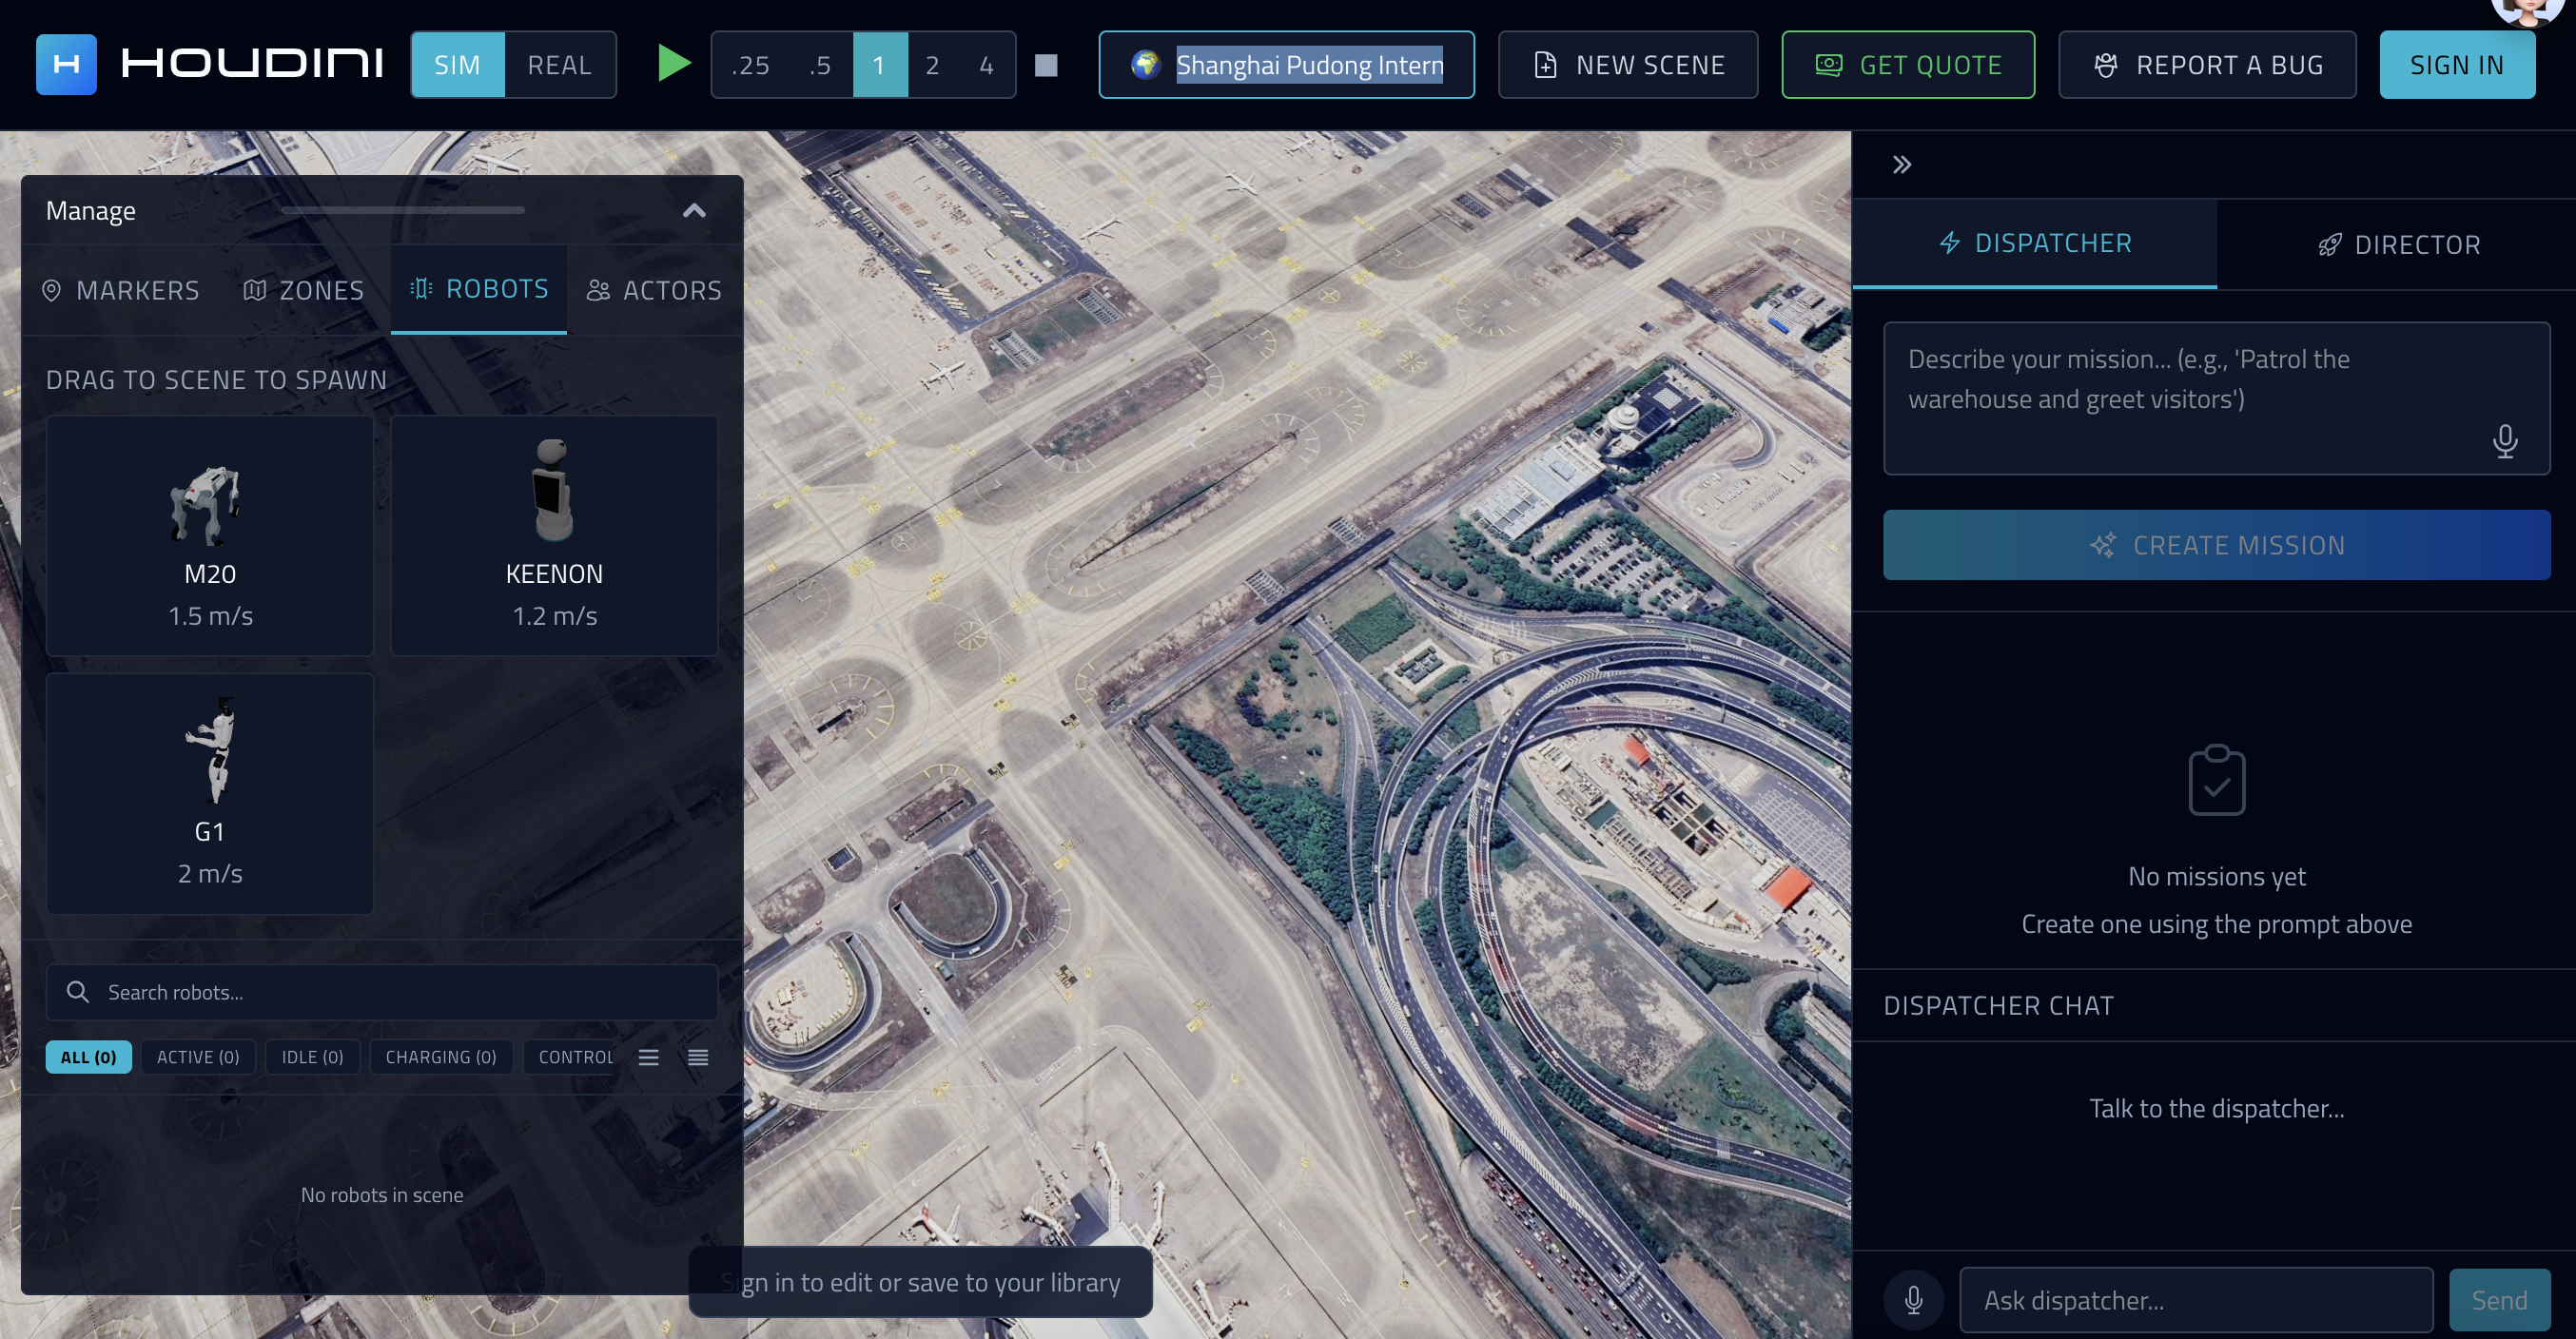The image size is (2576, 1339).
Task: Set playback speed to .5
Action: (820, 65)
